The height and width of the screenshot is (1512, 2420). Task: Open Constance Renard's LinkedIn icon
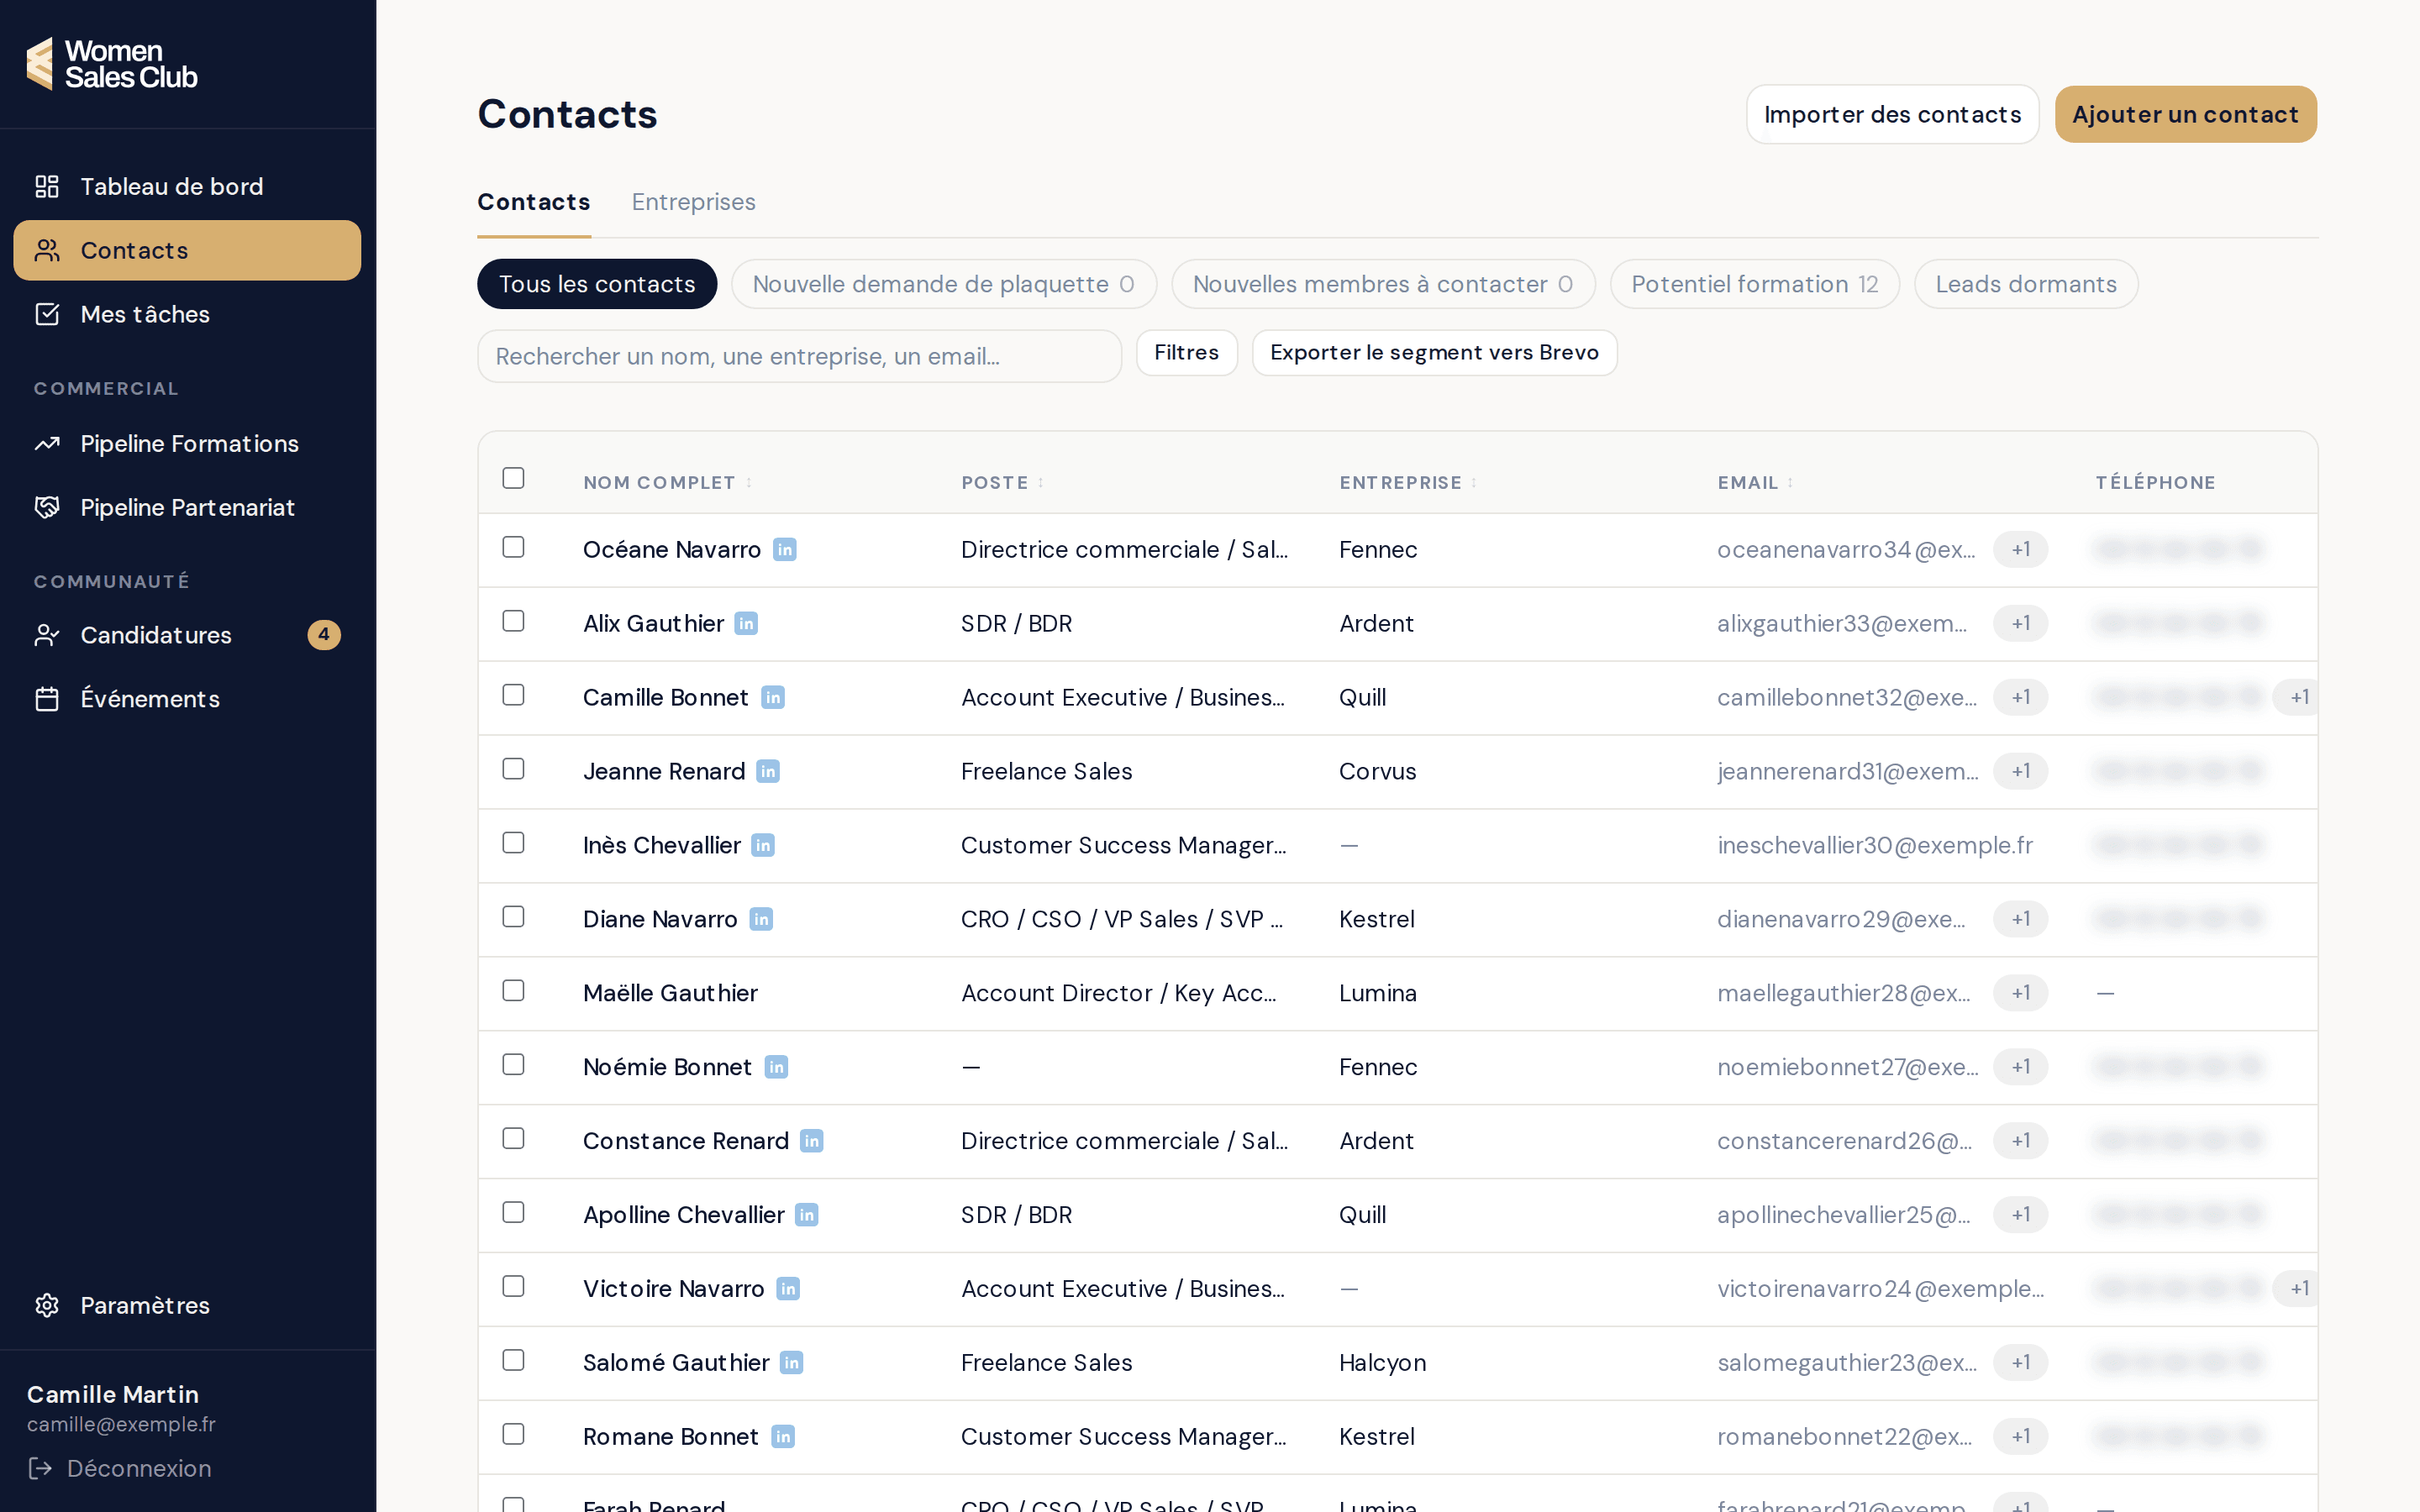(812, 1142)
